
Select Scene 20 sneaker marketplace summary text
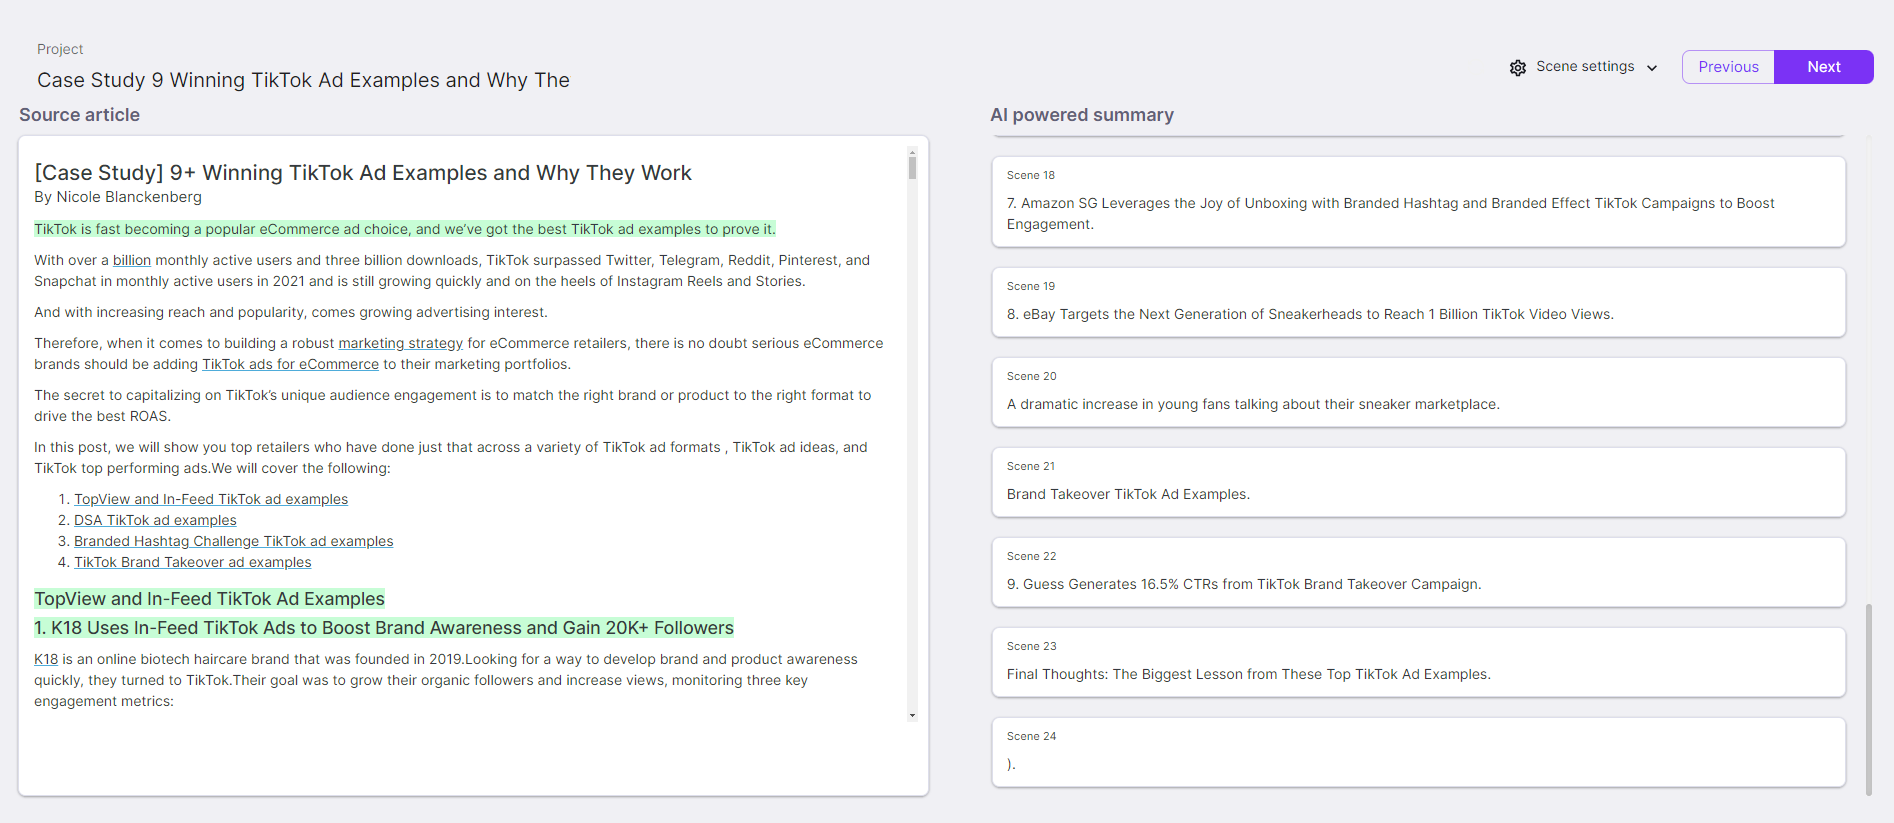[x=1253, y=404]
